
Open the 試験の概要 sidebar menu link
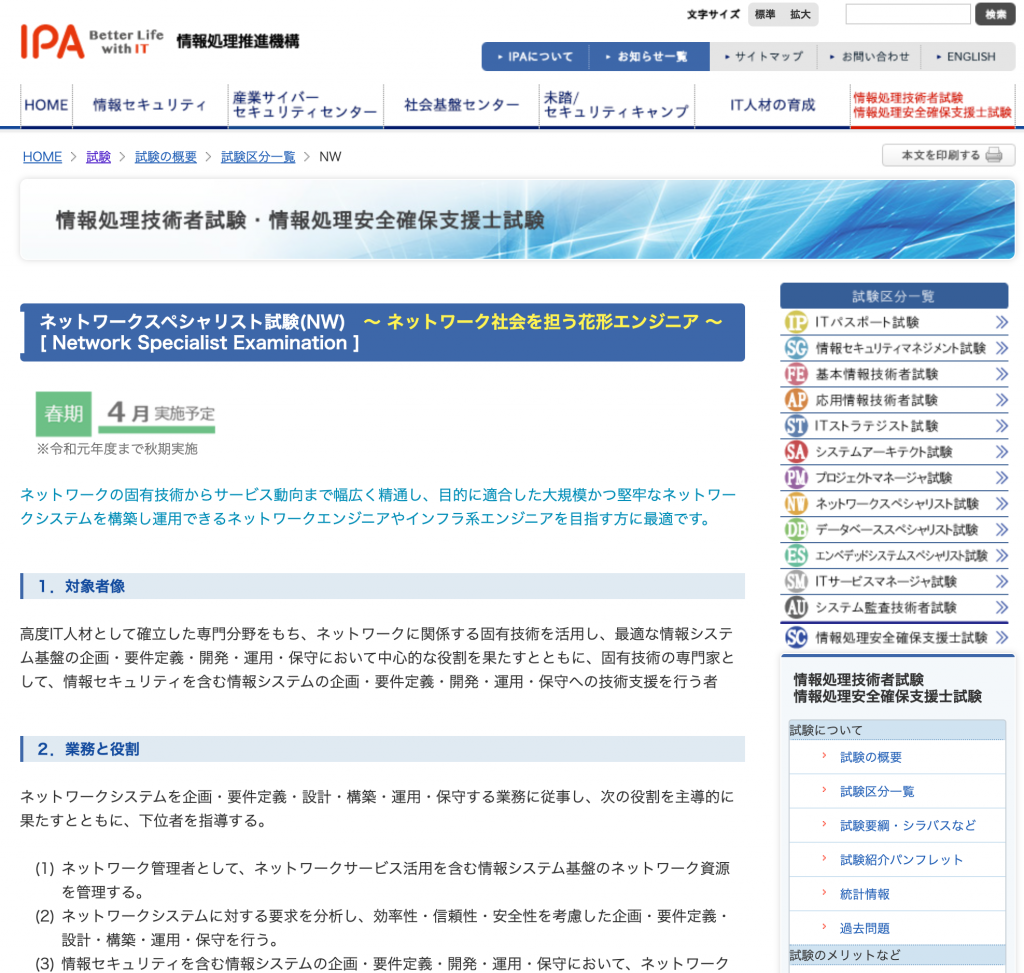pos(871,758)
